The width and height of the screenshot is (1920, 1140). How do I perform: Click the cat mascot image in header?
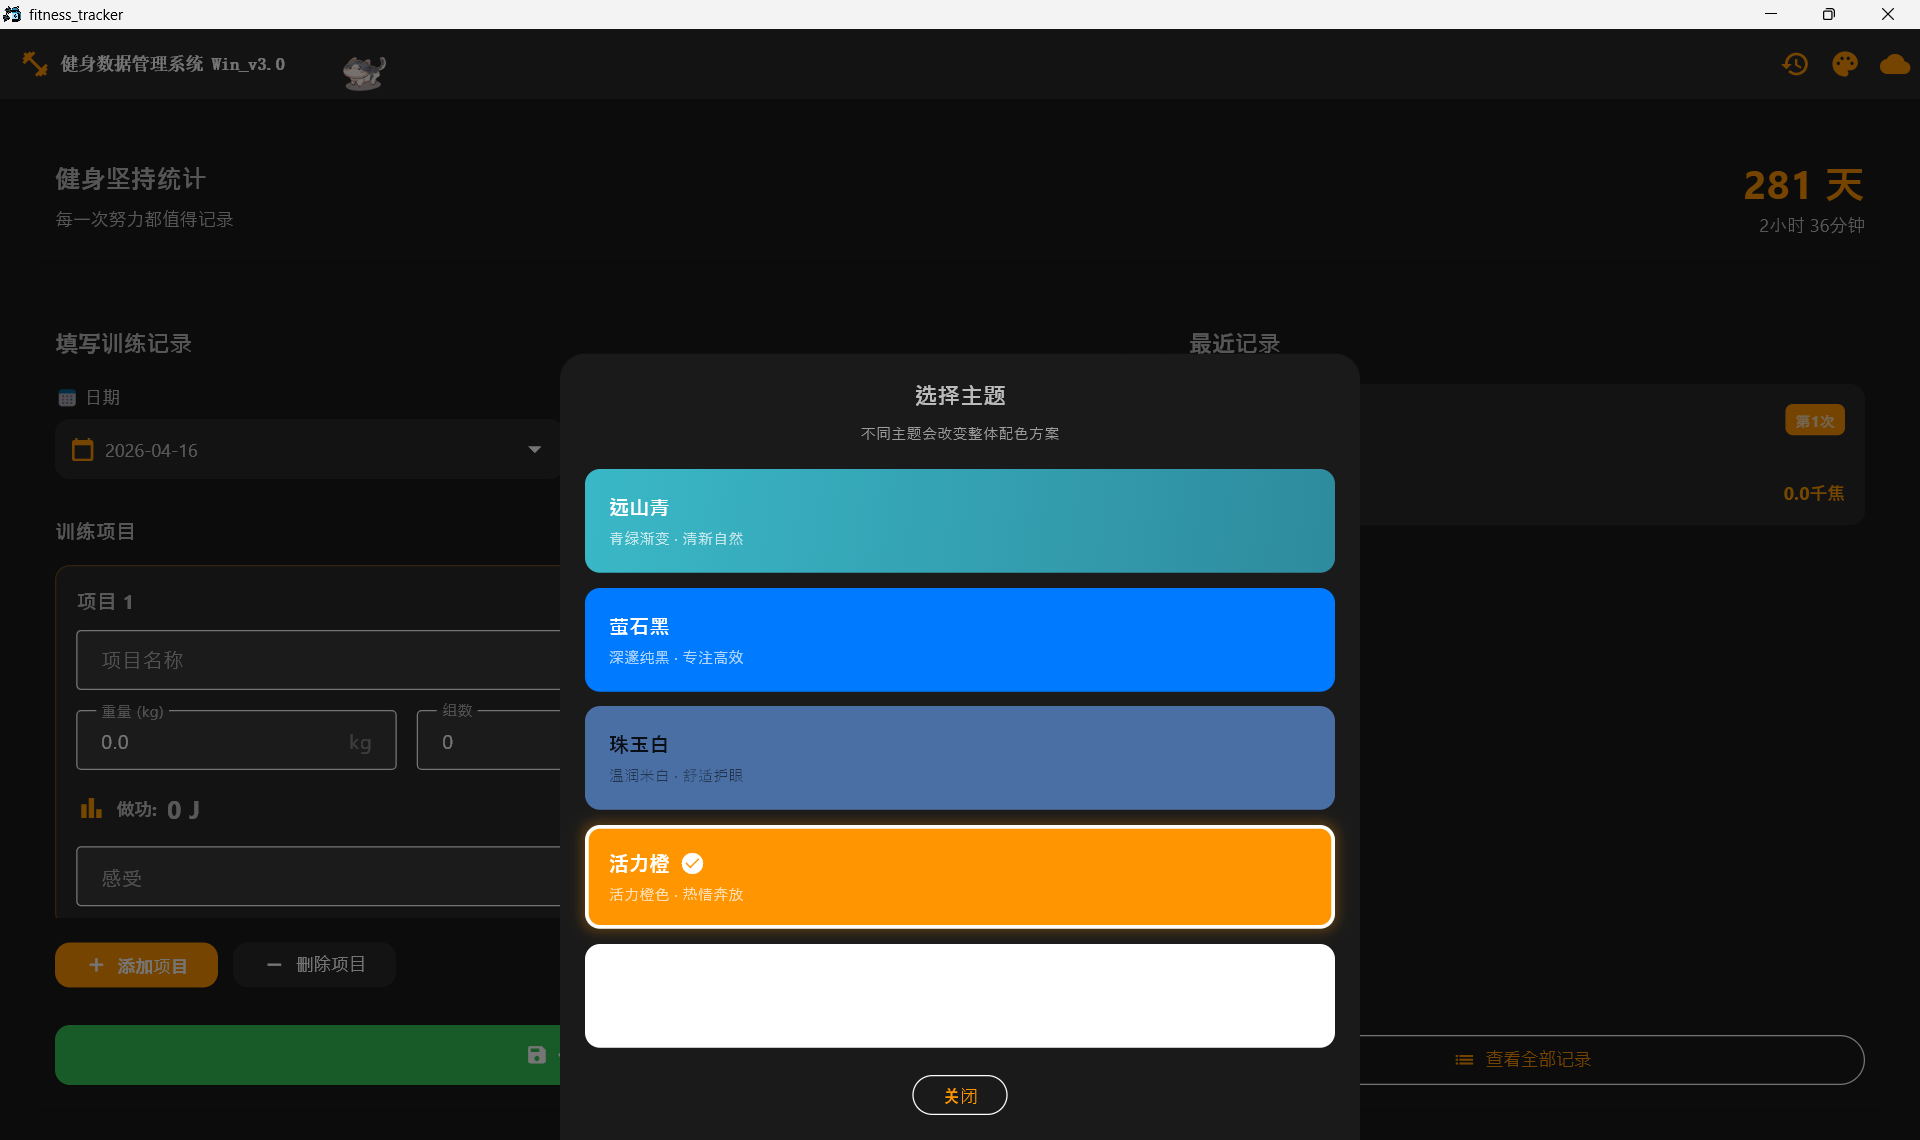(364, 71)
